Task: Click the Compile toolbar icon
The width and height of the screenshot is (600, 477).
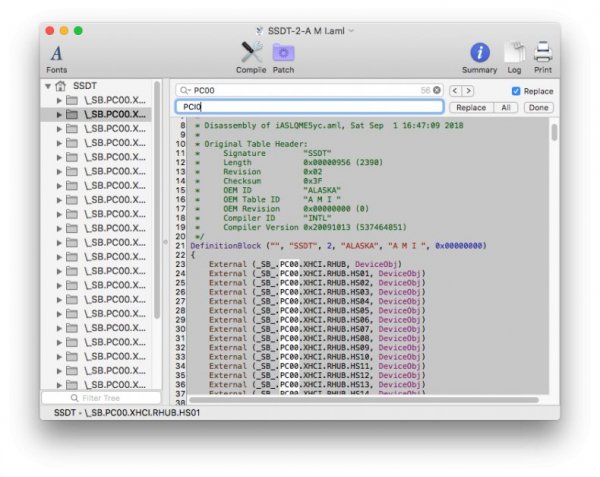Action: click(251, 54)
